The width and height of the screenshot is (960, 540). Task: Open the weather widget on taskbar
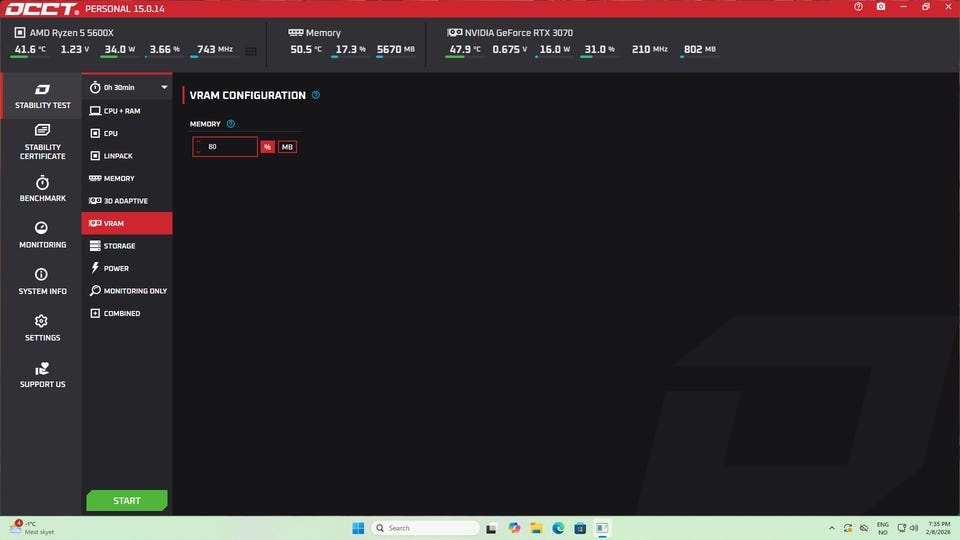[32, 528]
